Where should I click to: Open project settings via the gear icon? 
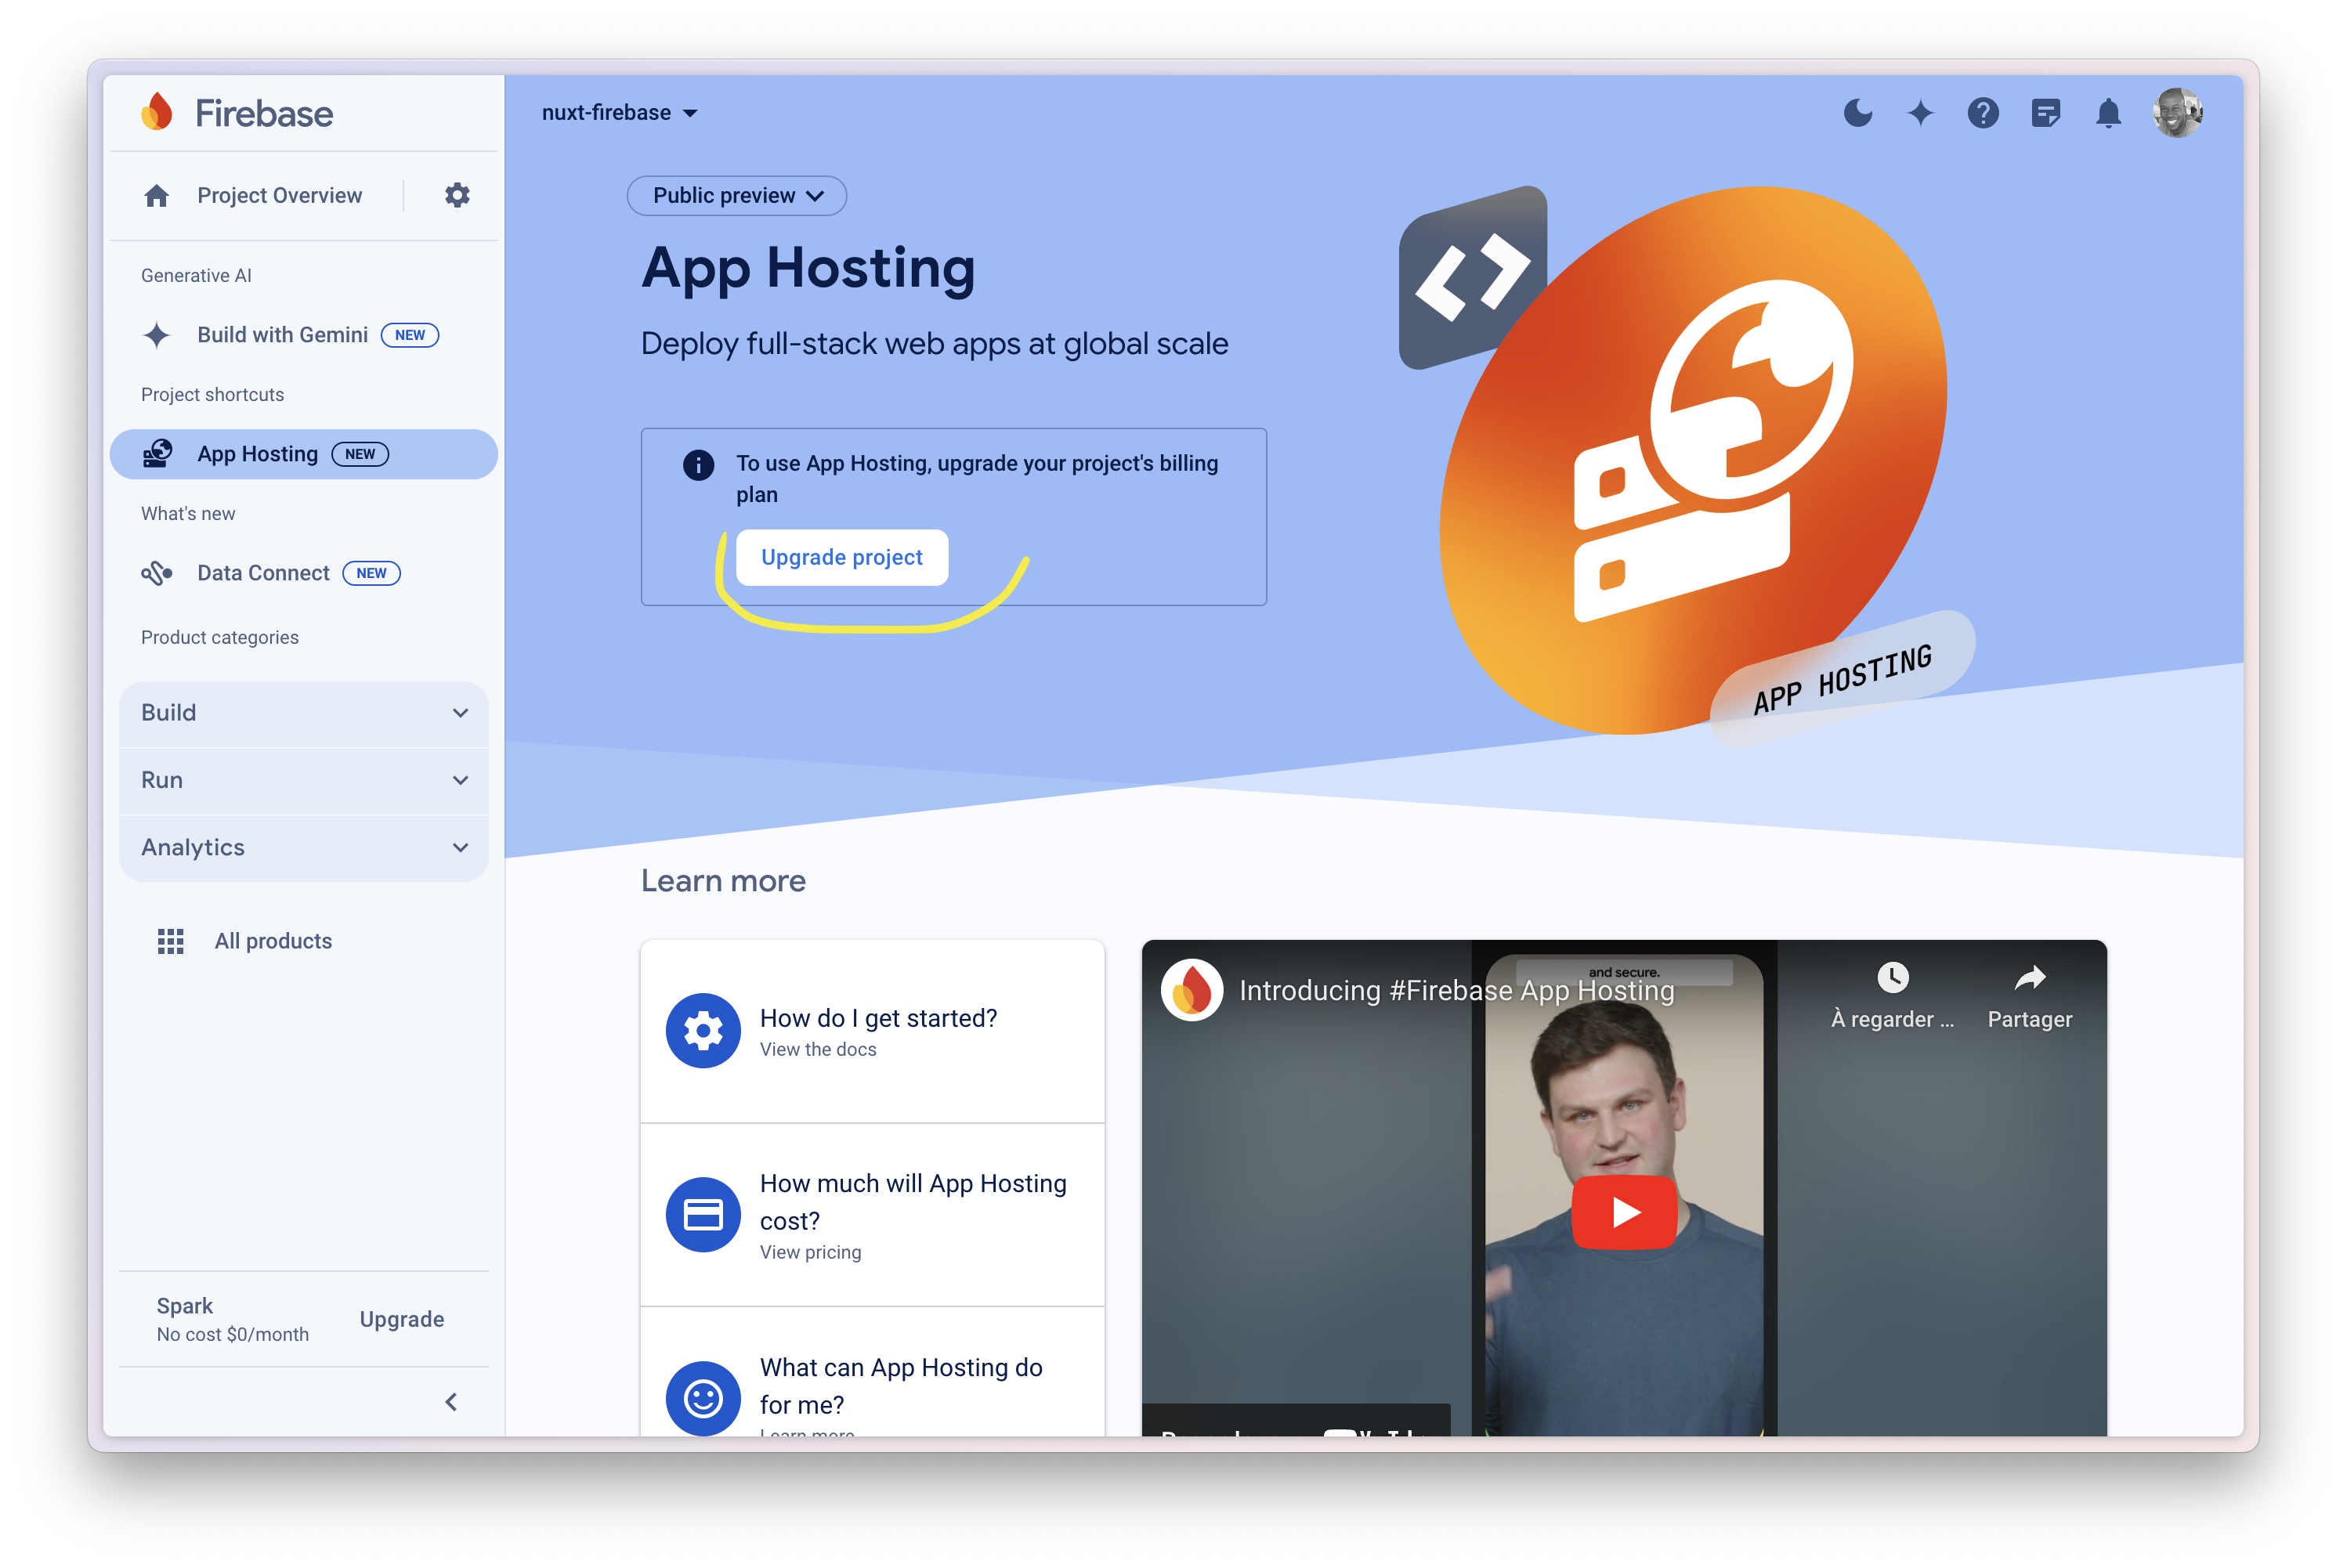(457, 195)
